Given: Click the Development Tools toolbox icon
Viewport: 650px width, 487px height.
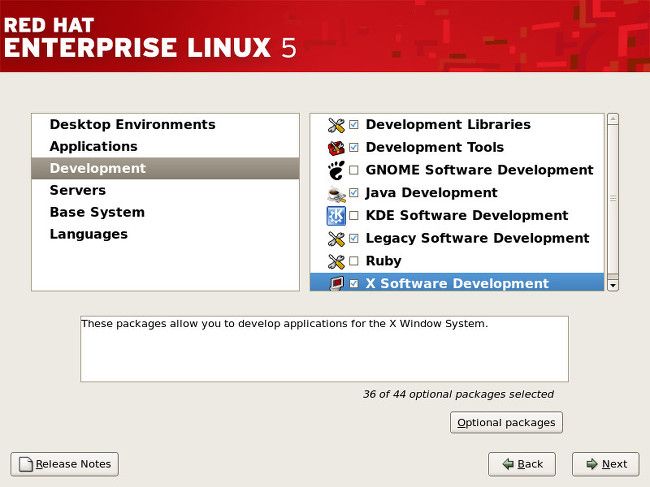Looking at the screenshot, I should (x=336, y=148).
